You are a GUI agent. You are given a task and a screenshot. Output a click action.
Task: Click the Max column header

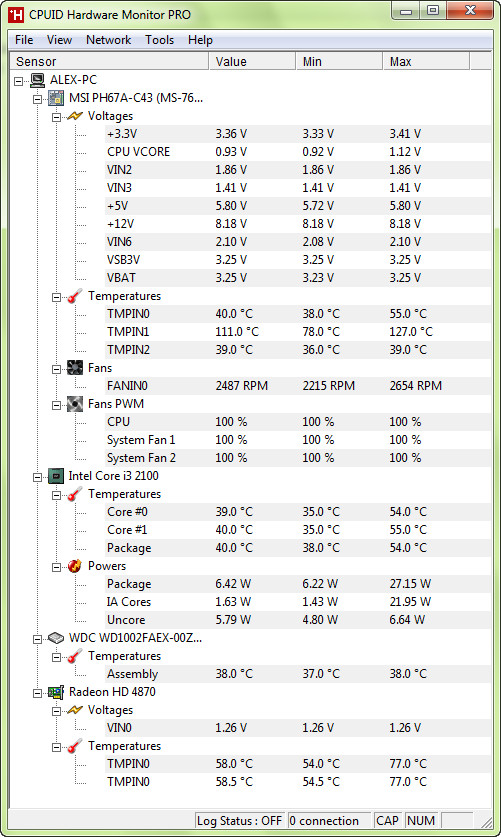(x=426, y=61)
